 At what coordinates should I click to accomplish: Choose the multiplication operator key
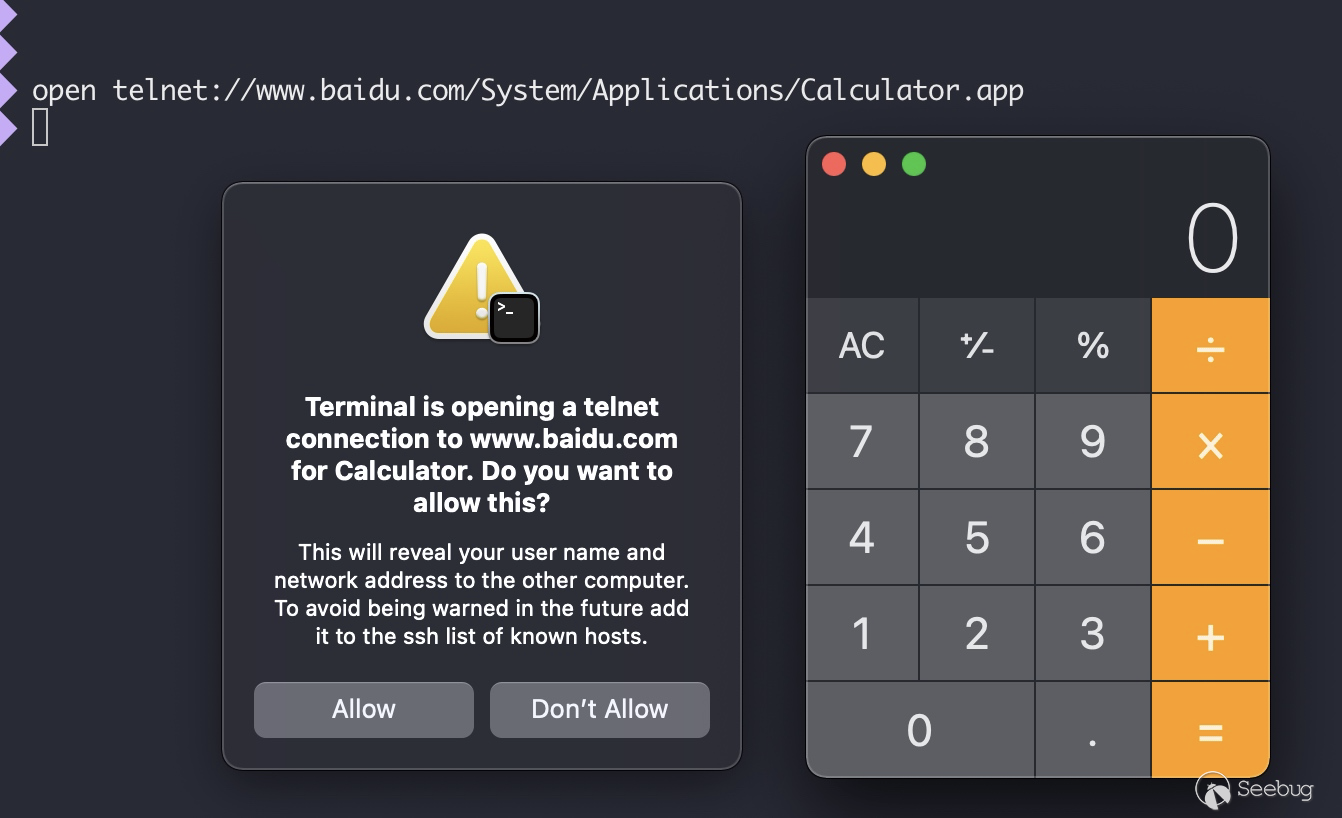(x=1210, y=441)
